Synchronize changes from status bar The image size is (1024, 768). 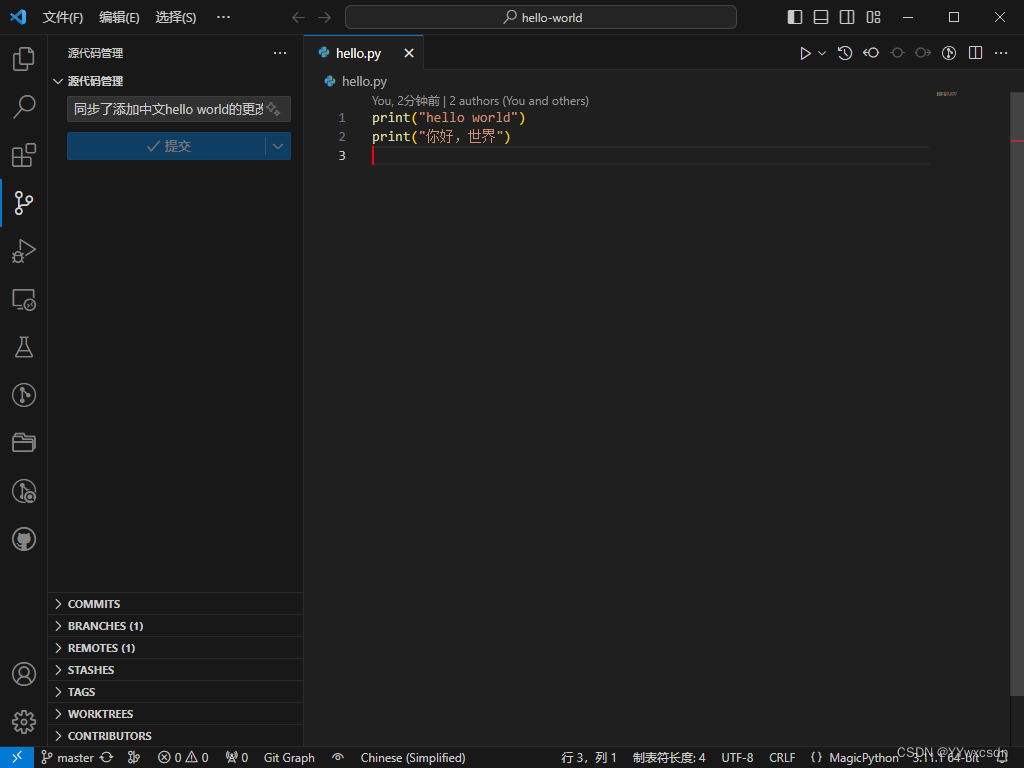coord(106,758)
